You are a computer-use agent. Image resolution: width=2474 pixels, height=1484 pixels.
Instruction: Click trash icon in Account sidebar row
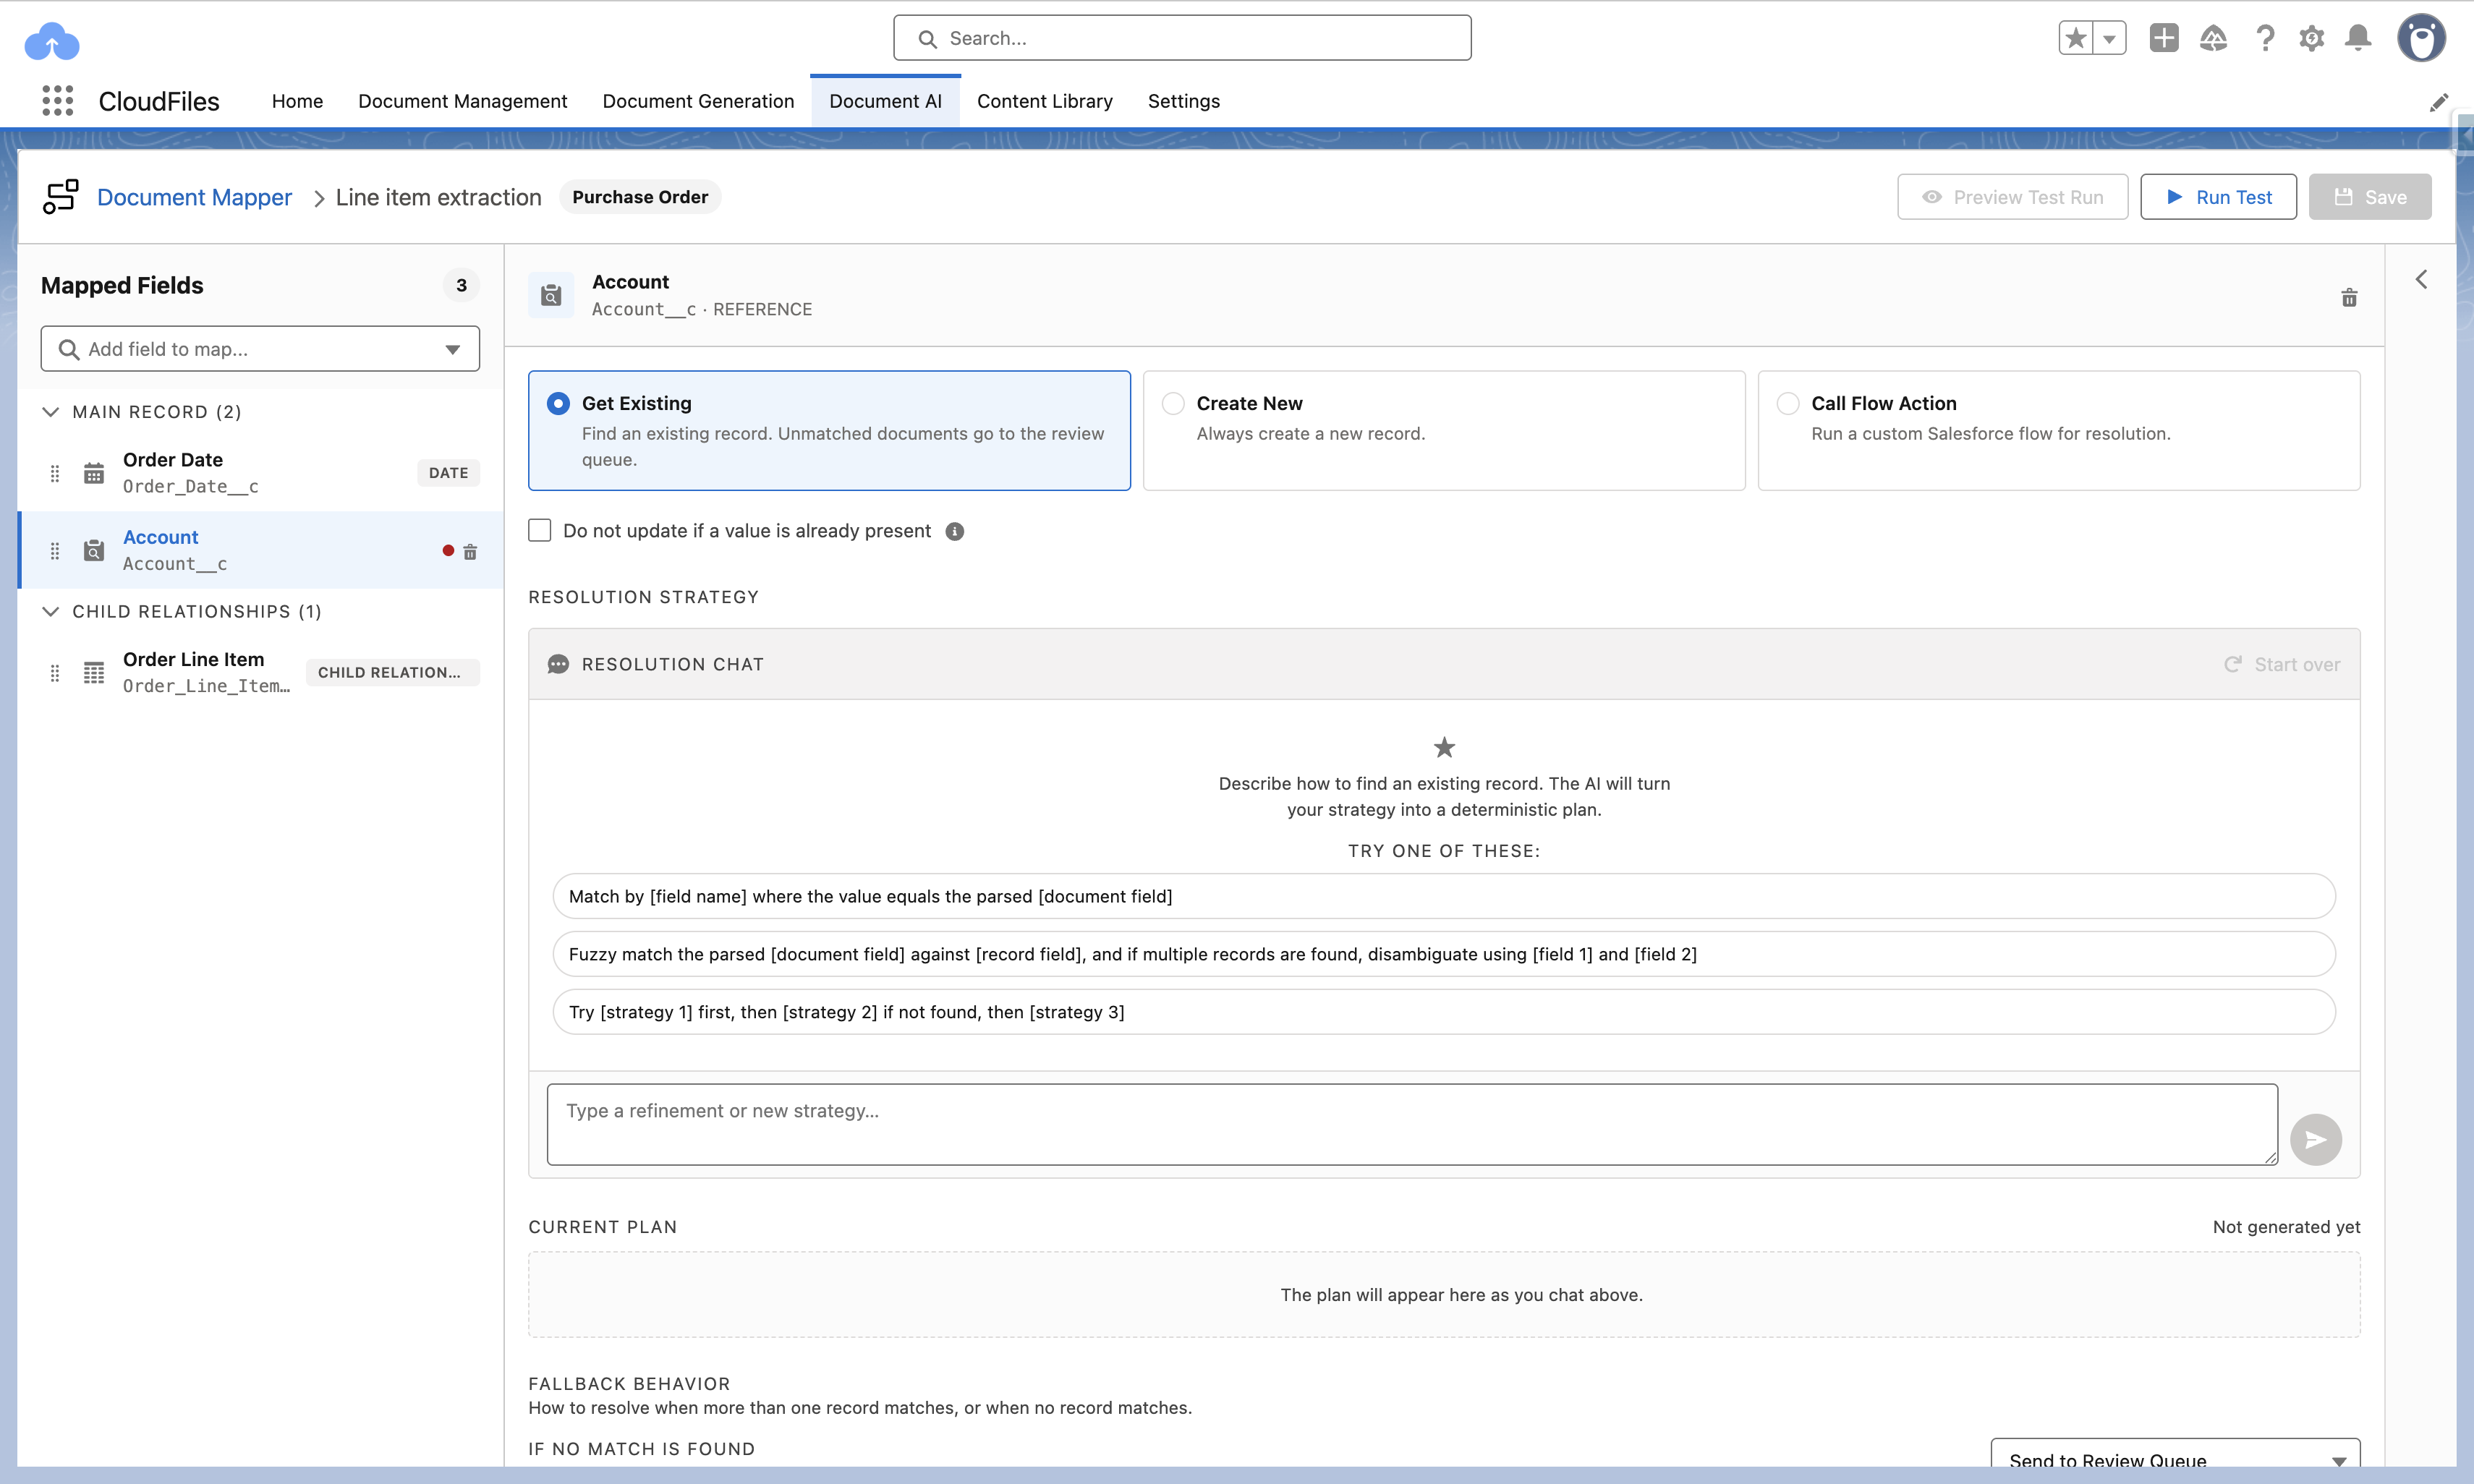coord(470,551)
